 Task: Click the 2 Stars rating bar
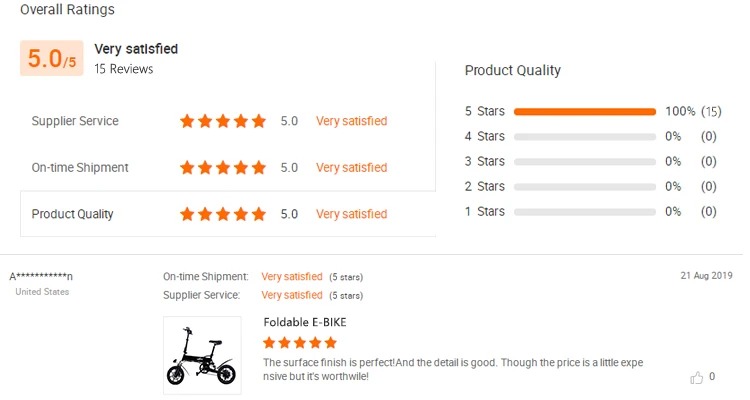[x=584, y=186]
